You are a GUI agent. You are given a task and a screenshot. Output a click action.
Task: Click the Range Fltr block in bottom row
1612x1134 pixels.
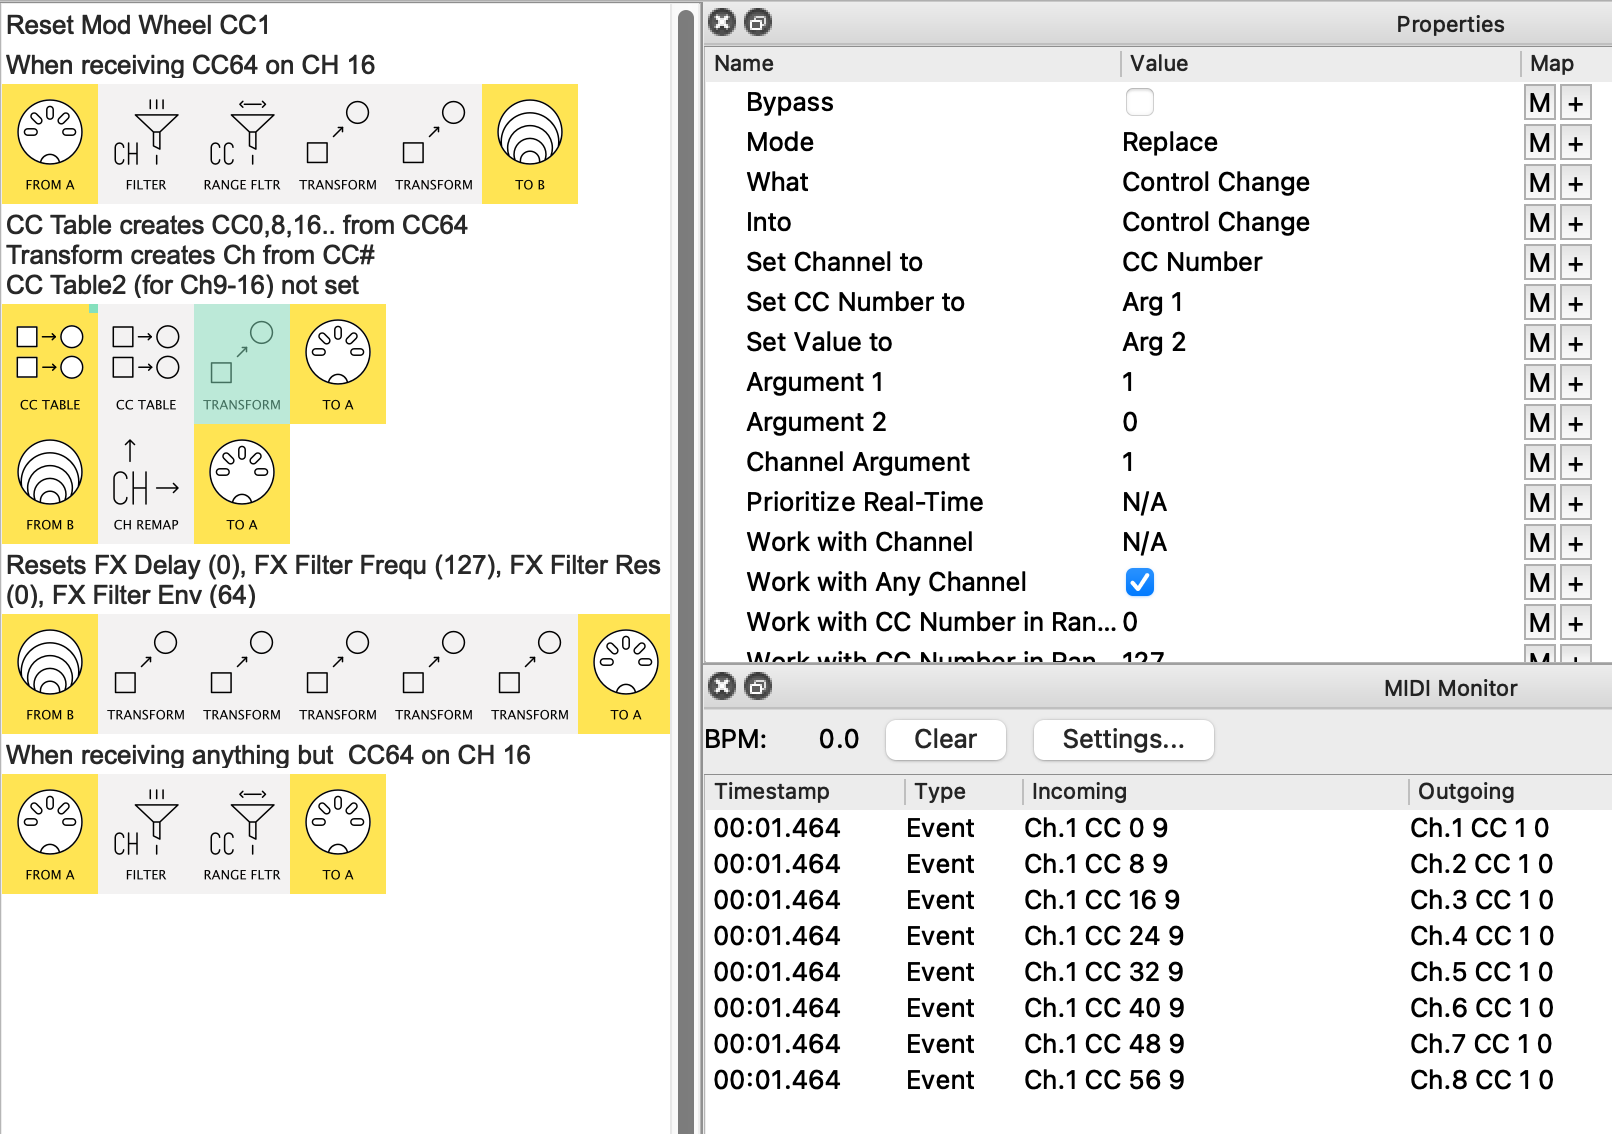pyautogui.click(x=241, y=834)
